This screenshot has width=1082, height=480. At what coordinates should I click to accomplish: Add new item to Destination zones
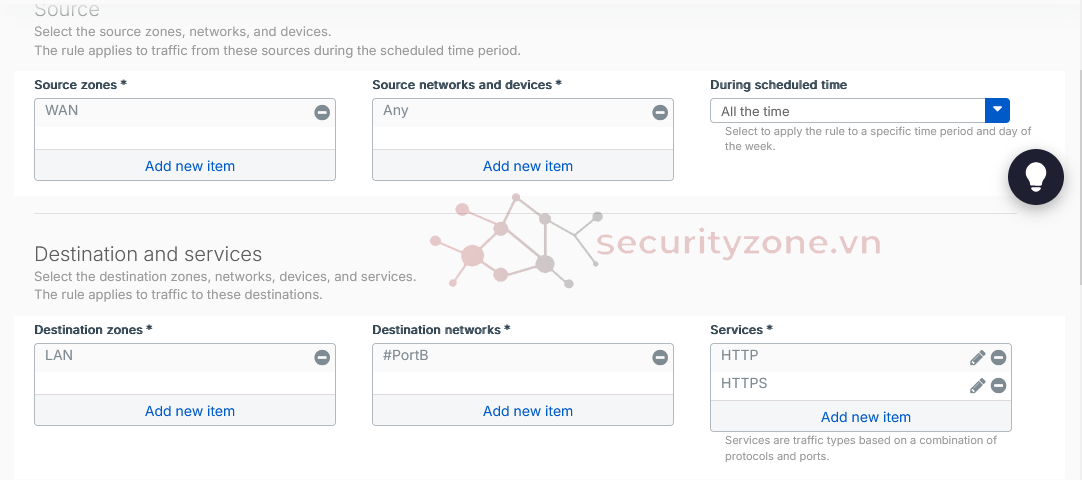click(190, 410)
